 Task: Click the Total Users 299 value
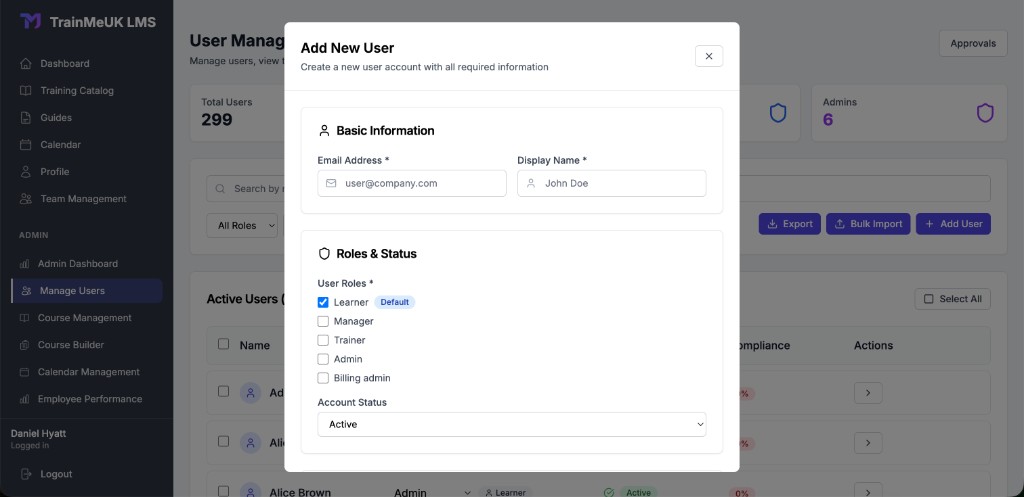coord(217,120)
